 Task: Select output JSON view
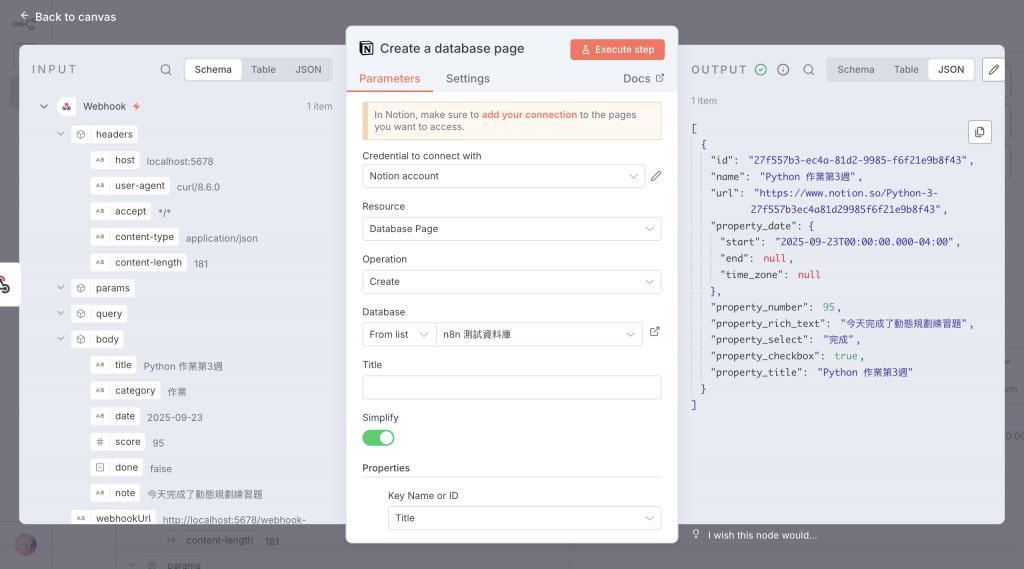tap(951, 69)
